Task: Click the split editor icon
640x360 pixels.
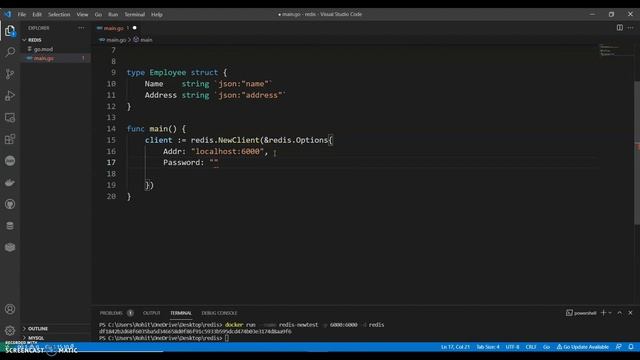Action: pos(620,28)
